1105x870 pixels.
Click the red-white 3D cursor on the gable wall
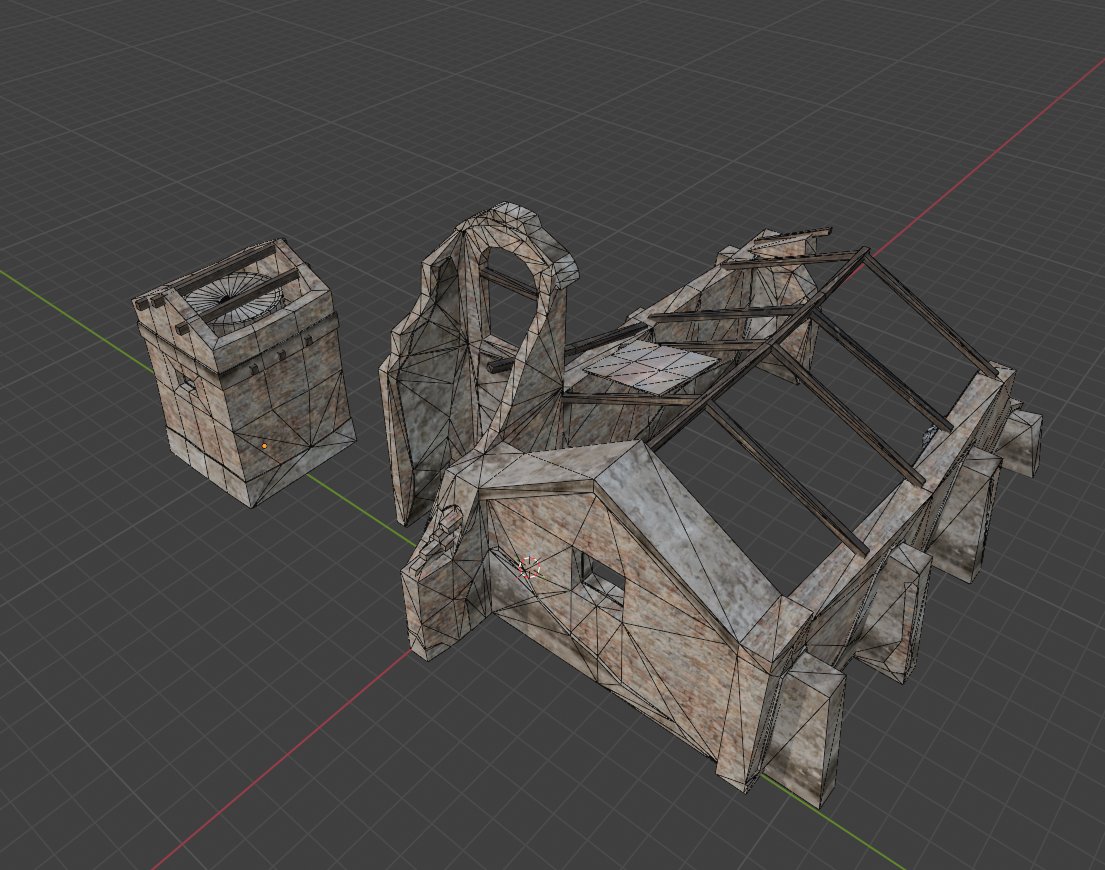point(529,566)
